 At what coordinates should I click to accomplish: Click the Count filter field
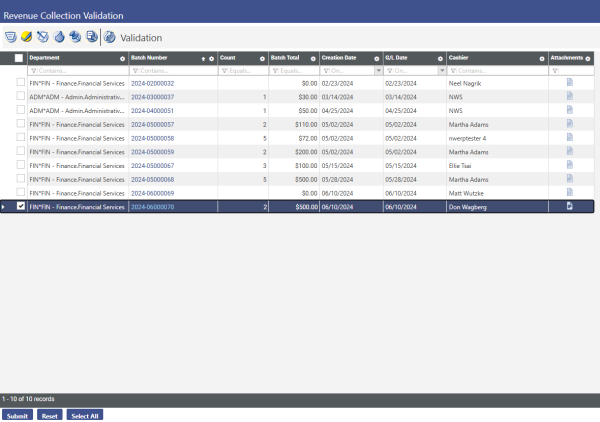coord(243,70)
